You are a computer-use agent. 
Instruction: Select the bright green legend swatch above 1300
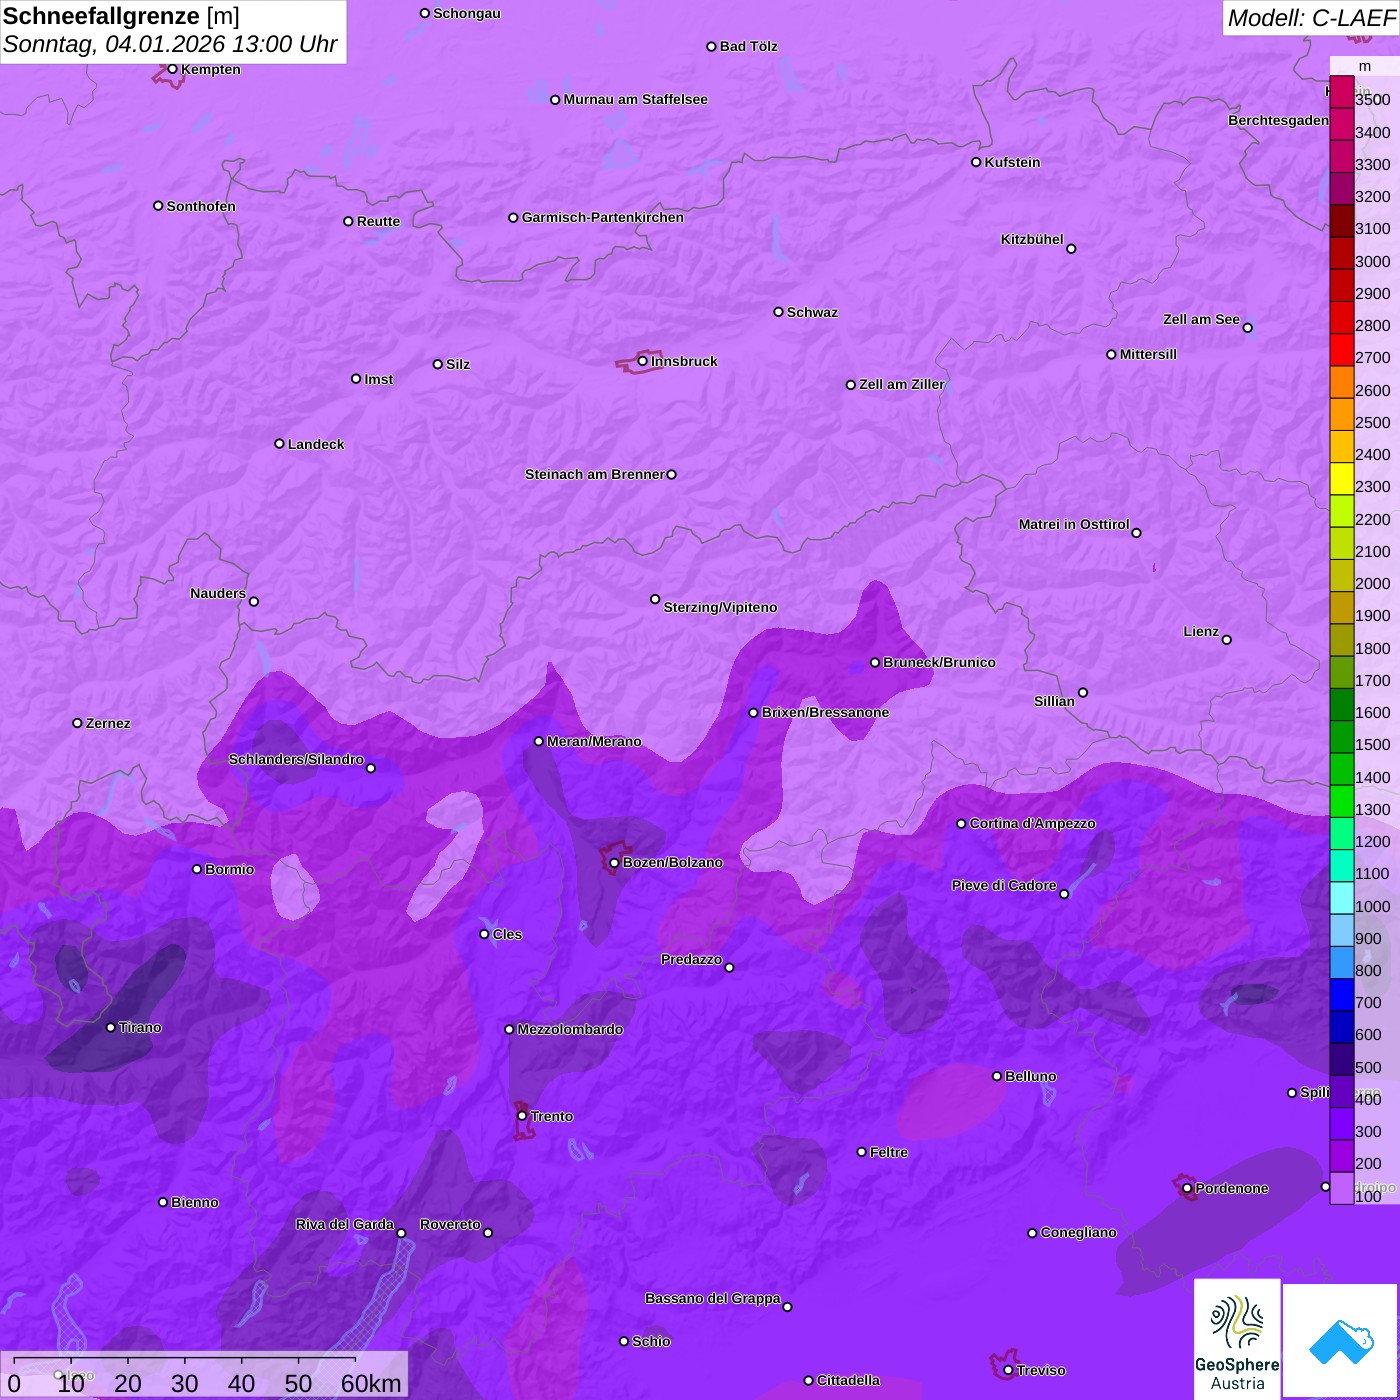point(1342,801)
